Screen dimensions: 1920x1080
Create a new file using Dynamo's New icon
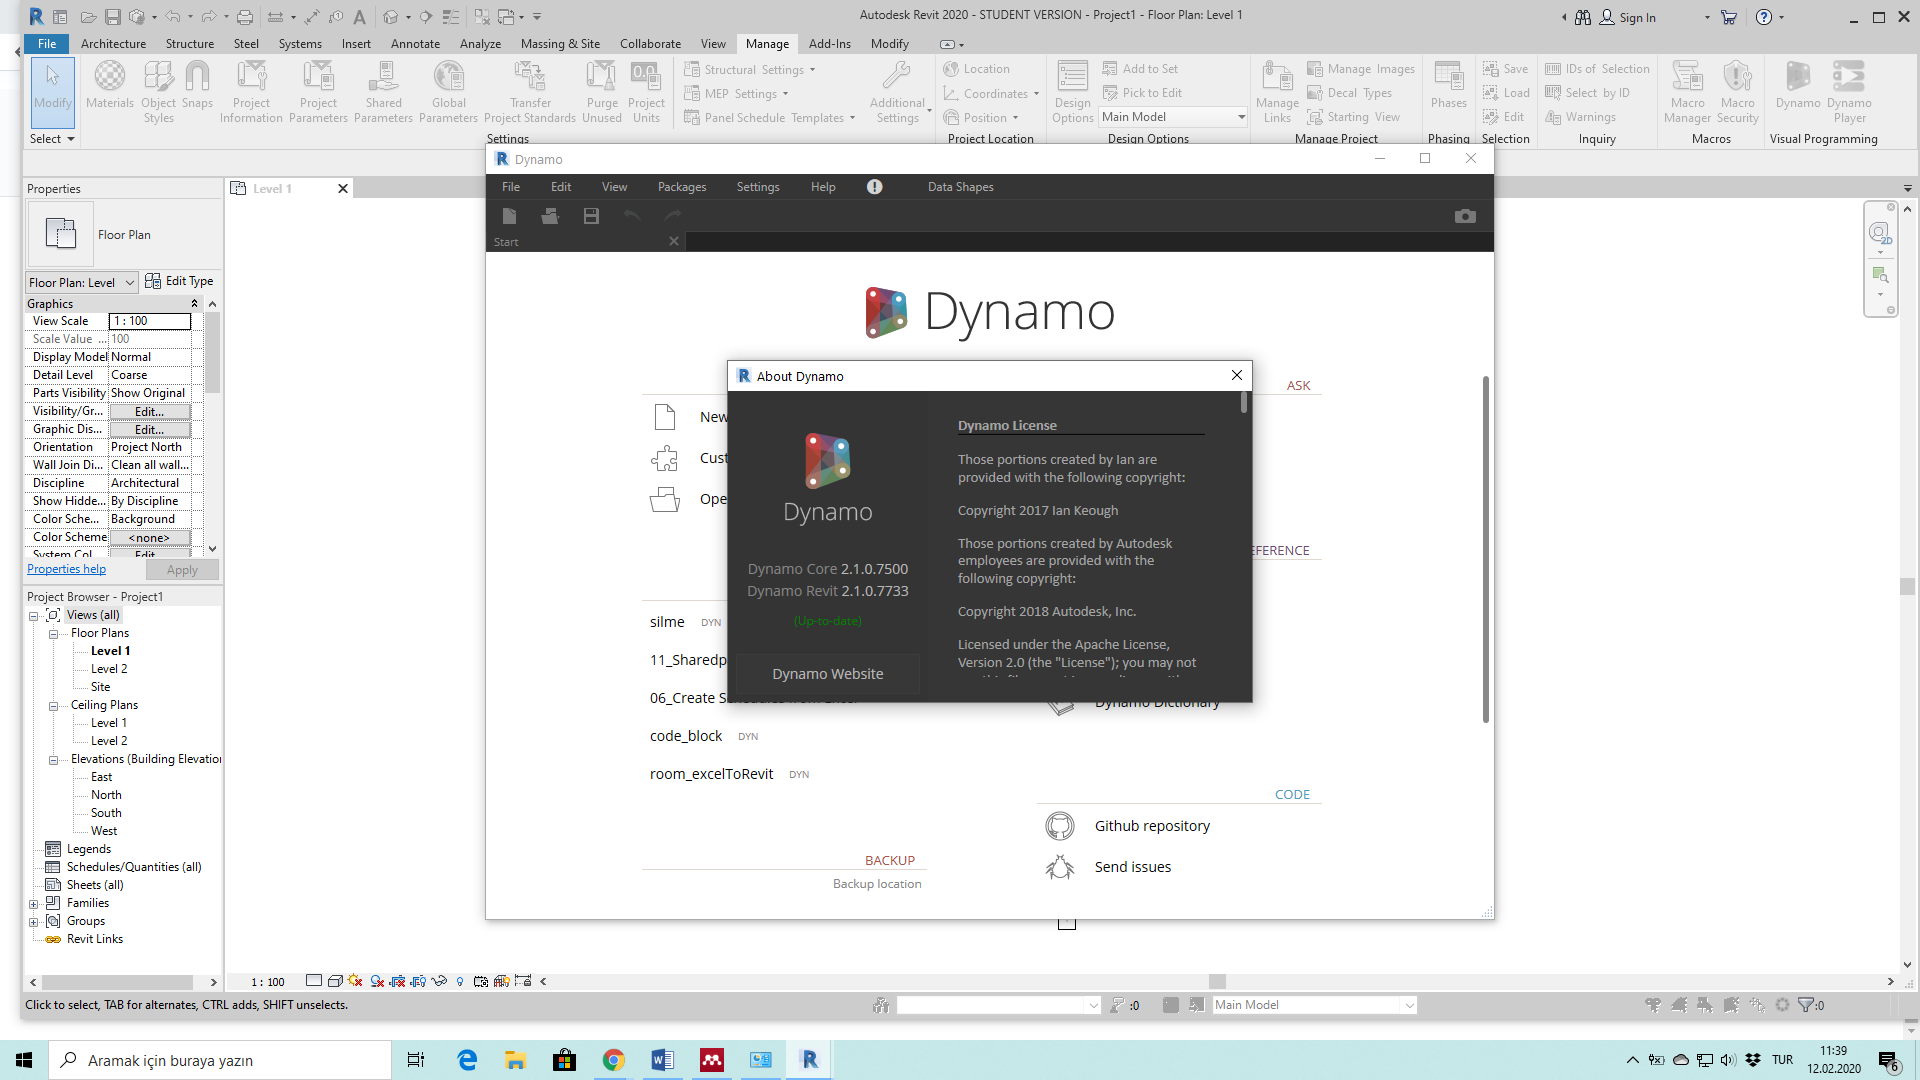(x=509, y=216)
